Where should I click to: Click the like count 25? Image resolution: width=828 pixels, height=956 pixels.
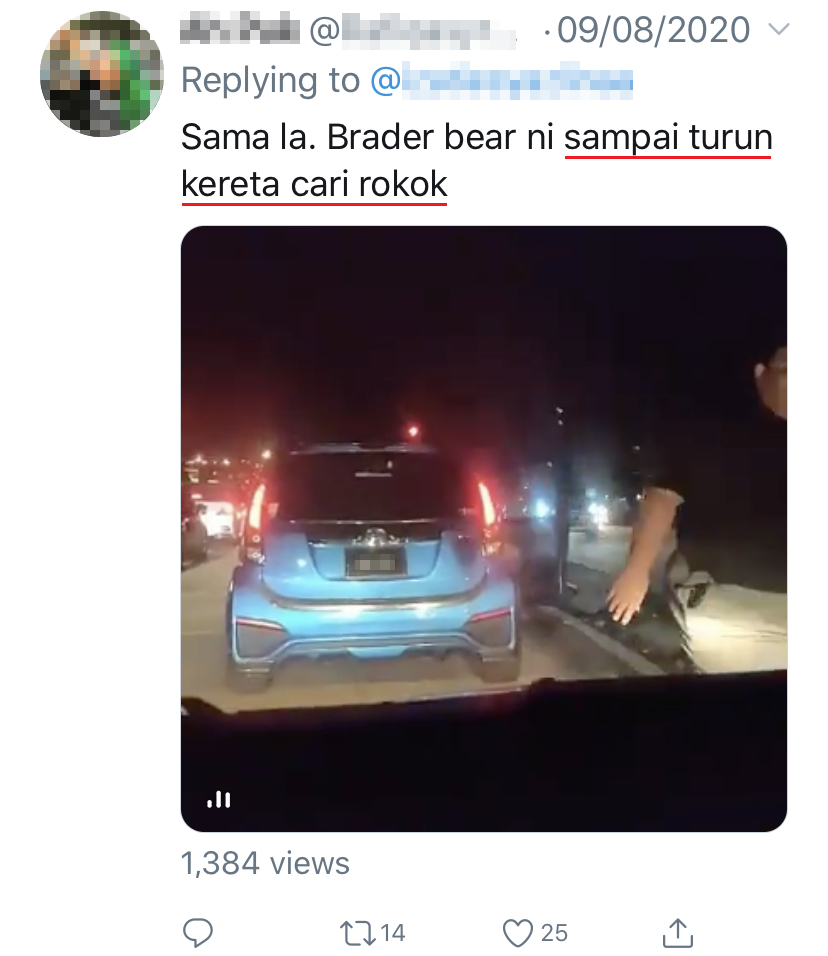tap(554, 933)
